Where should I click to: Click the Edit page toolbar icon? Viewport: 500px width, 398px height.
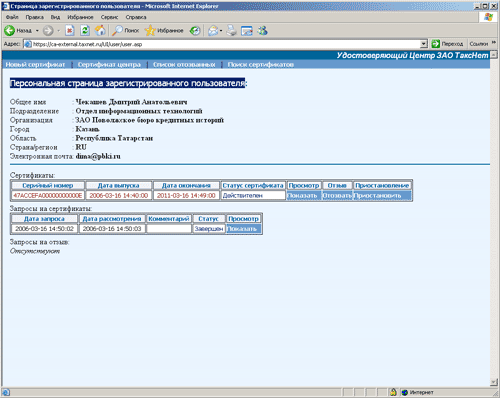pyautogui.click(x=247, y=31)
